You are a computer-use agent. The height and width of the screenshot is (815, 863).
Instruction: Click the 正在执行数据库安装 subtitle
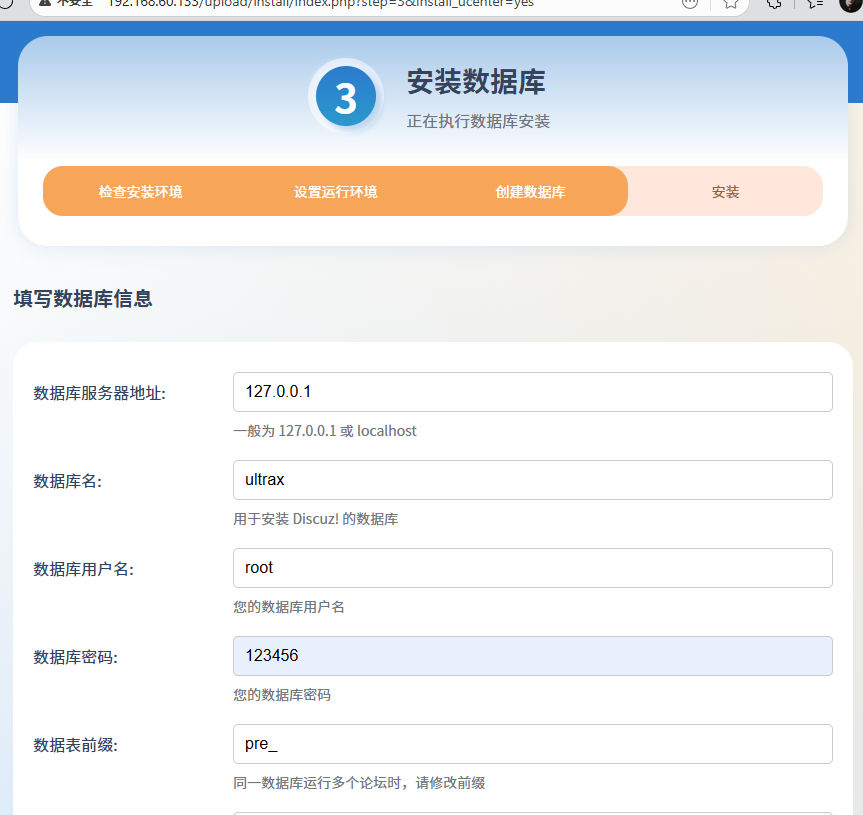(x=478, y=121)
